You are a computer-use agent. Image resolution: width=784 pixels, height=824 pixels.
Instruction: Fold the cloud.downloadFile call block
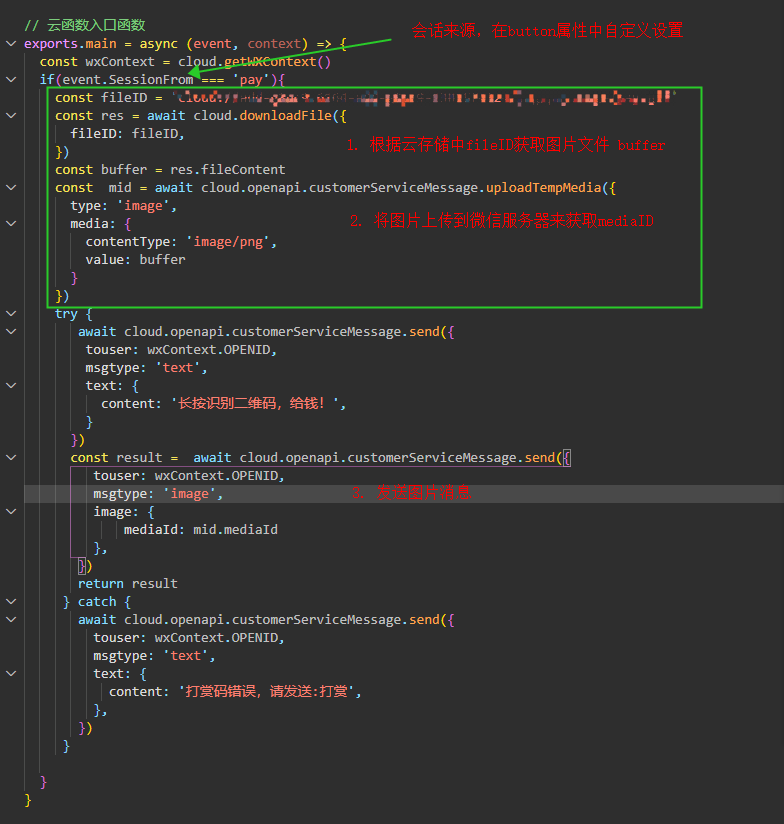point(11,116)
